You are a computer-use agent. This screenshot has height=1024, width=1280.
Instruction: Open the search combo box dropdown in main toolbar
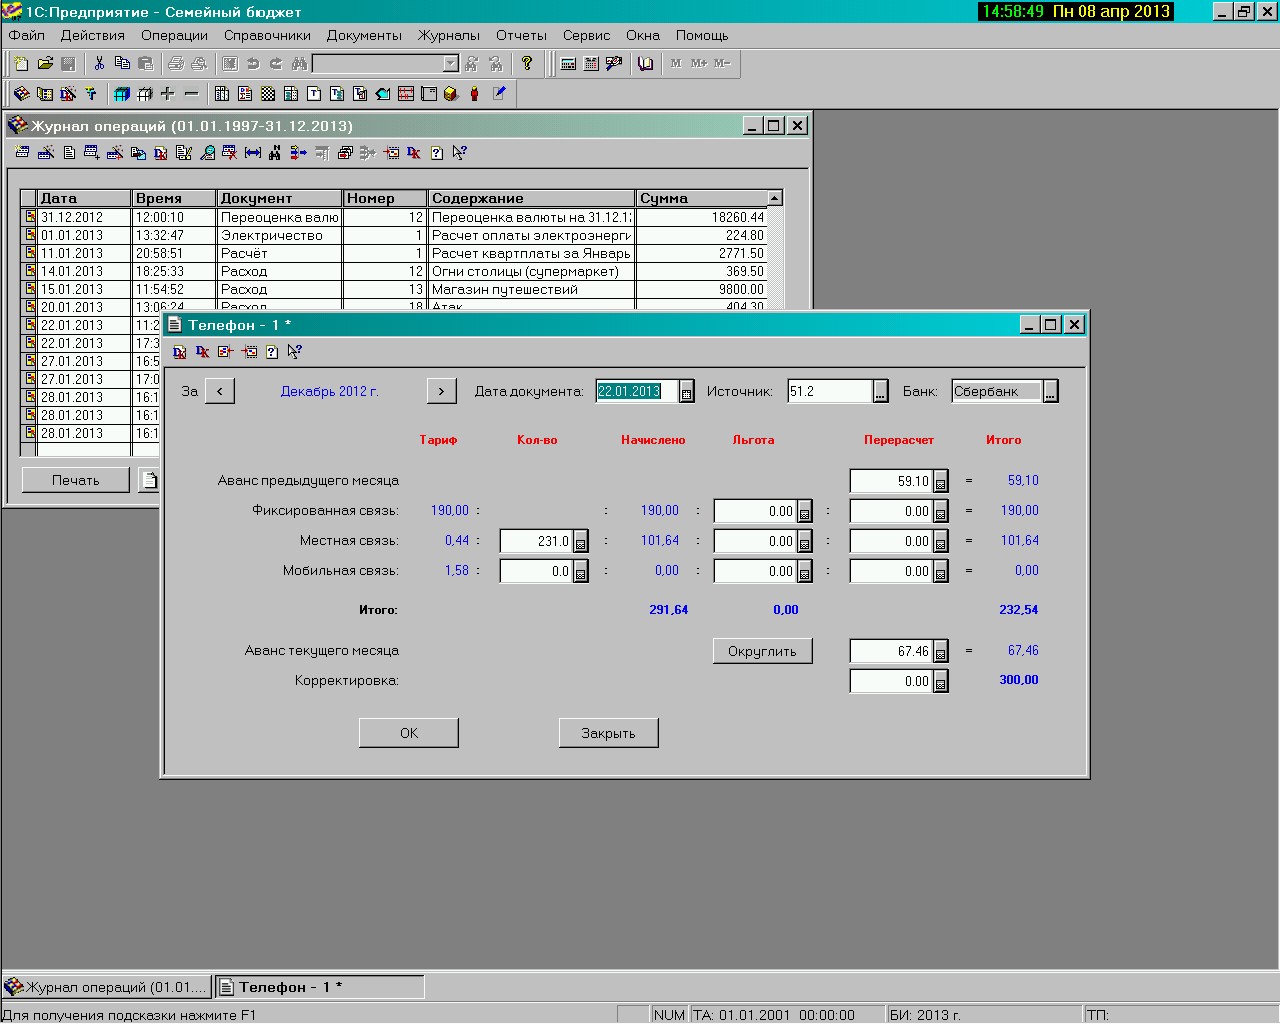pyautogui.click(x=450, y=63)
